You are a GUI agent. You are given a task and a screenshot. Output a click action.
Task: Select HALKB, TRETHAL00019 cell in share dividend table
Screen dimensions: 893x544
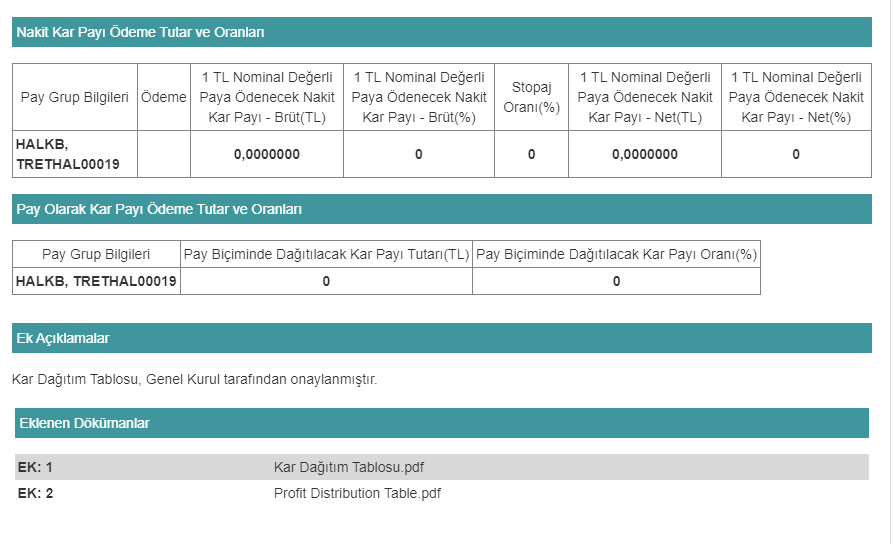coord(96,281)
